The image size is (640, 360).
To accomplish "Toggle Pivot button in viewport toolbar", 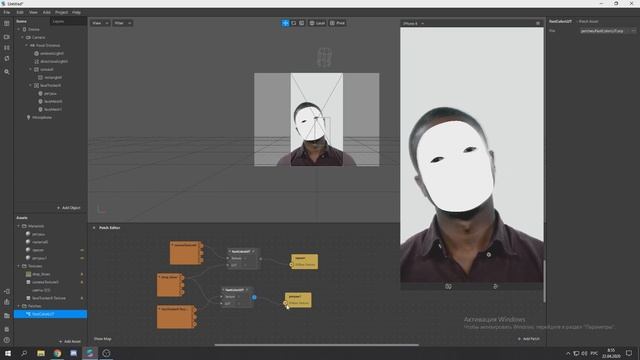I will click(338, 23).
